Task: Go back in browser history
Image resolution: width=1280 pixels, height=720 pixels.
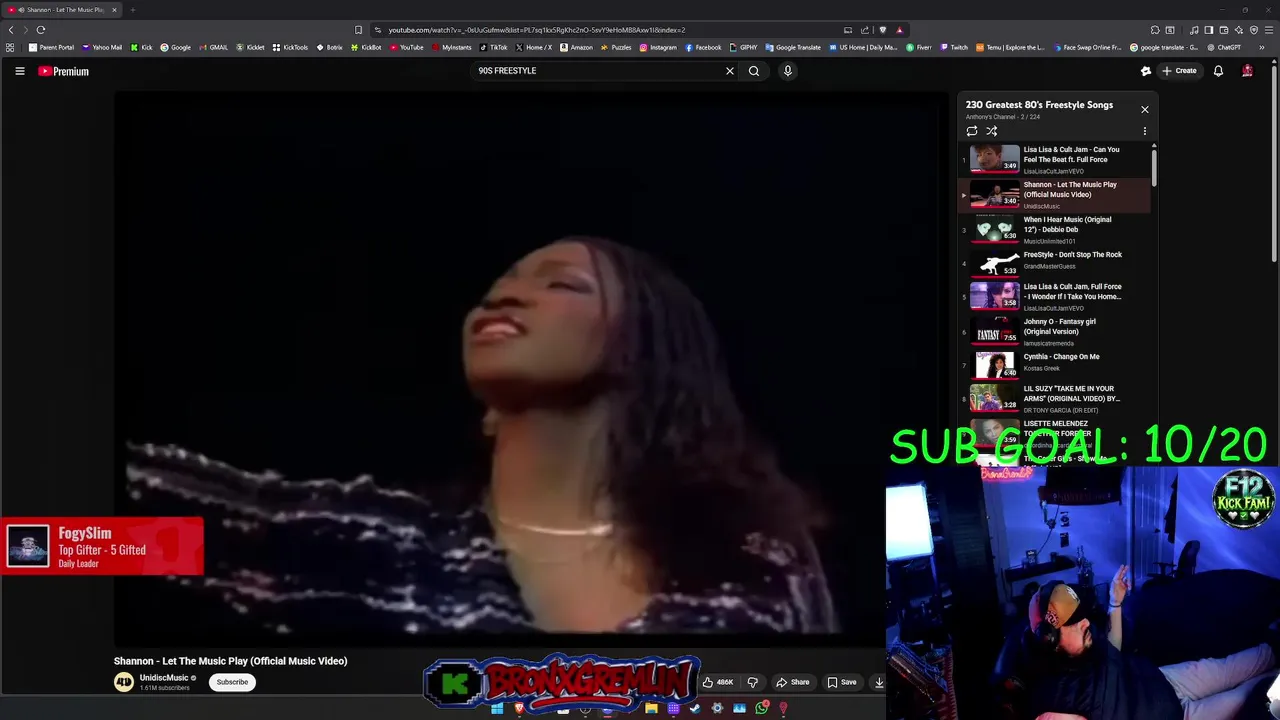Action: pos(11,30)
